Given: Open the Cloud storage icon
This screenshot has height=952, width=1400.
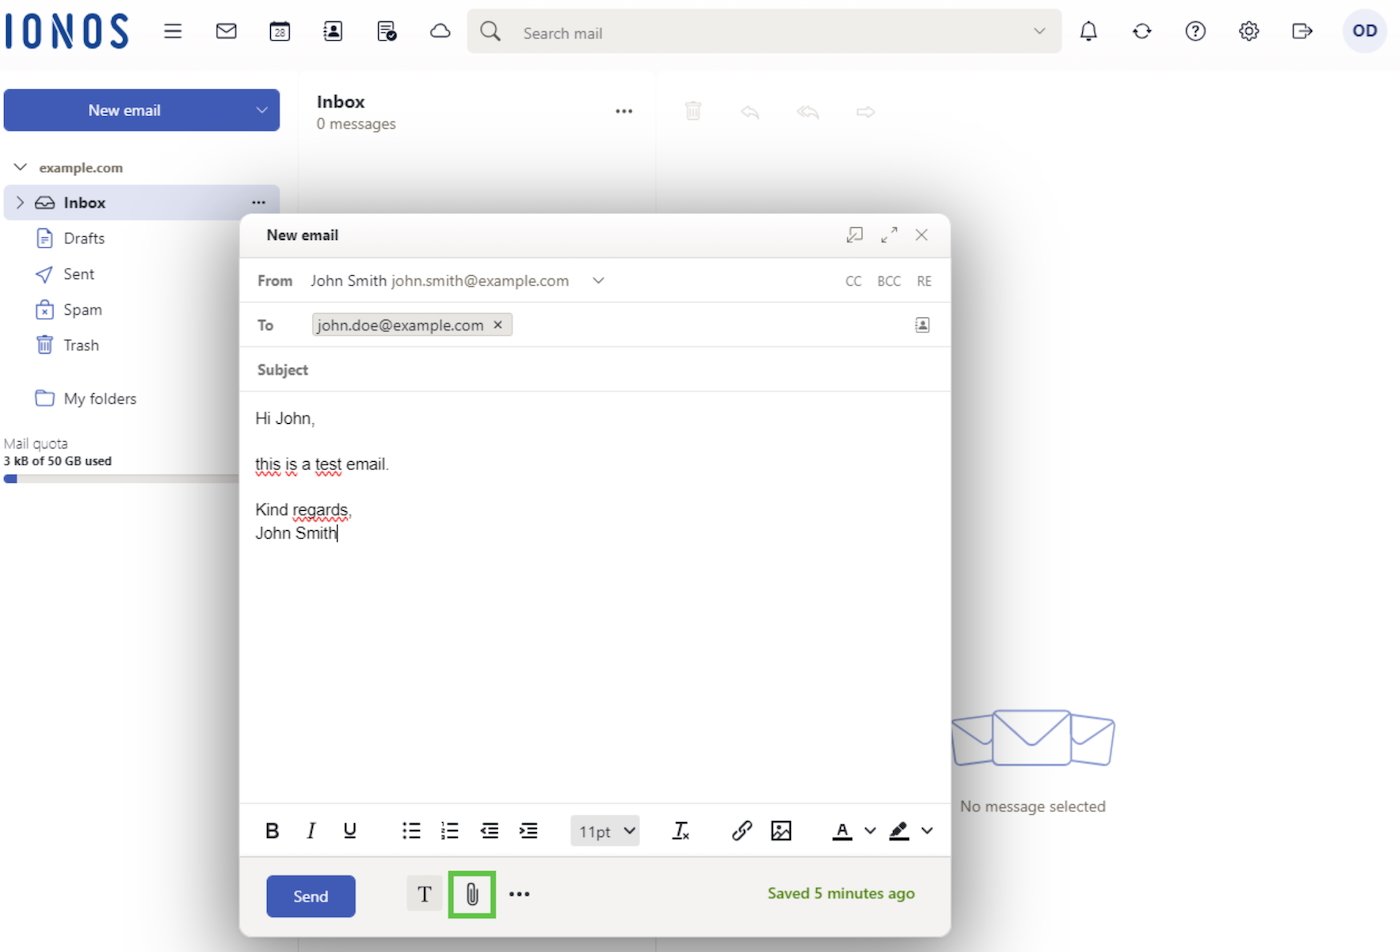Looking at the screenshot, I should pyautogui.click(x=440, y=31).
